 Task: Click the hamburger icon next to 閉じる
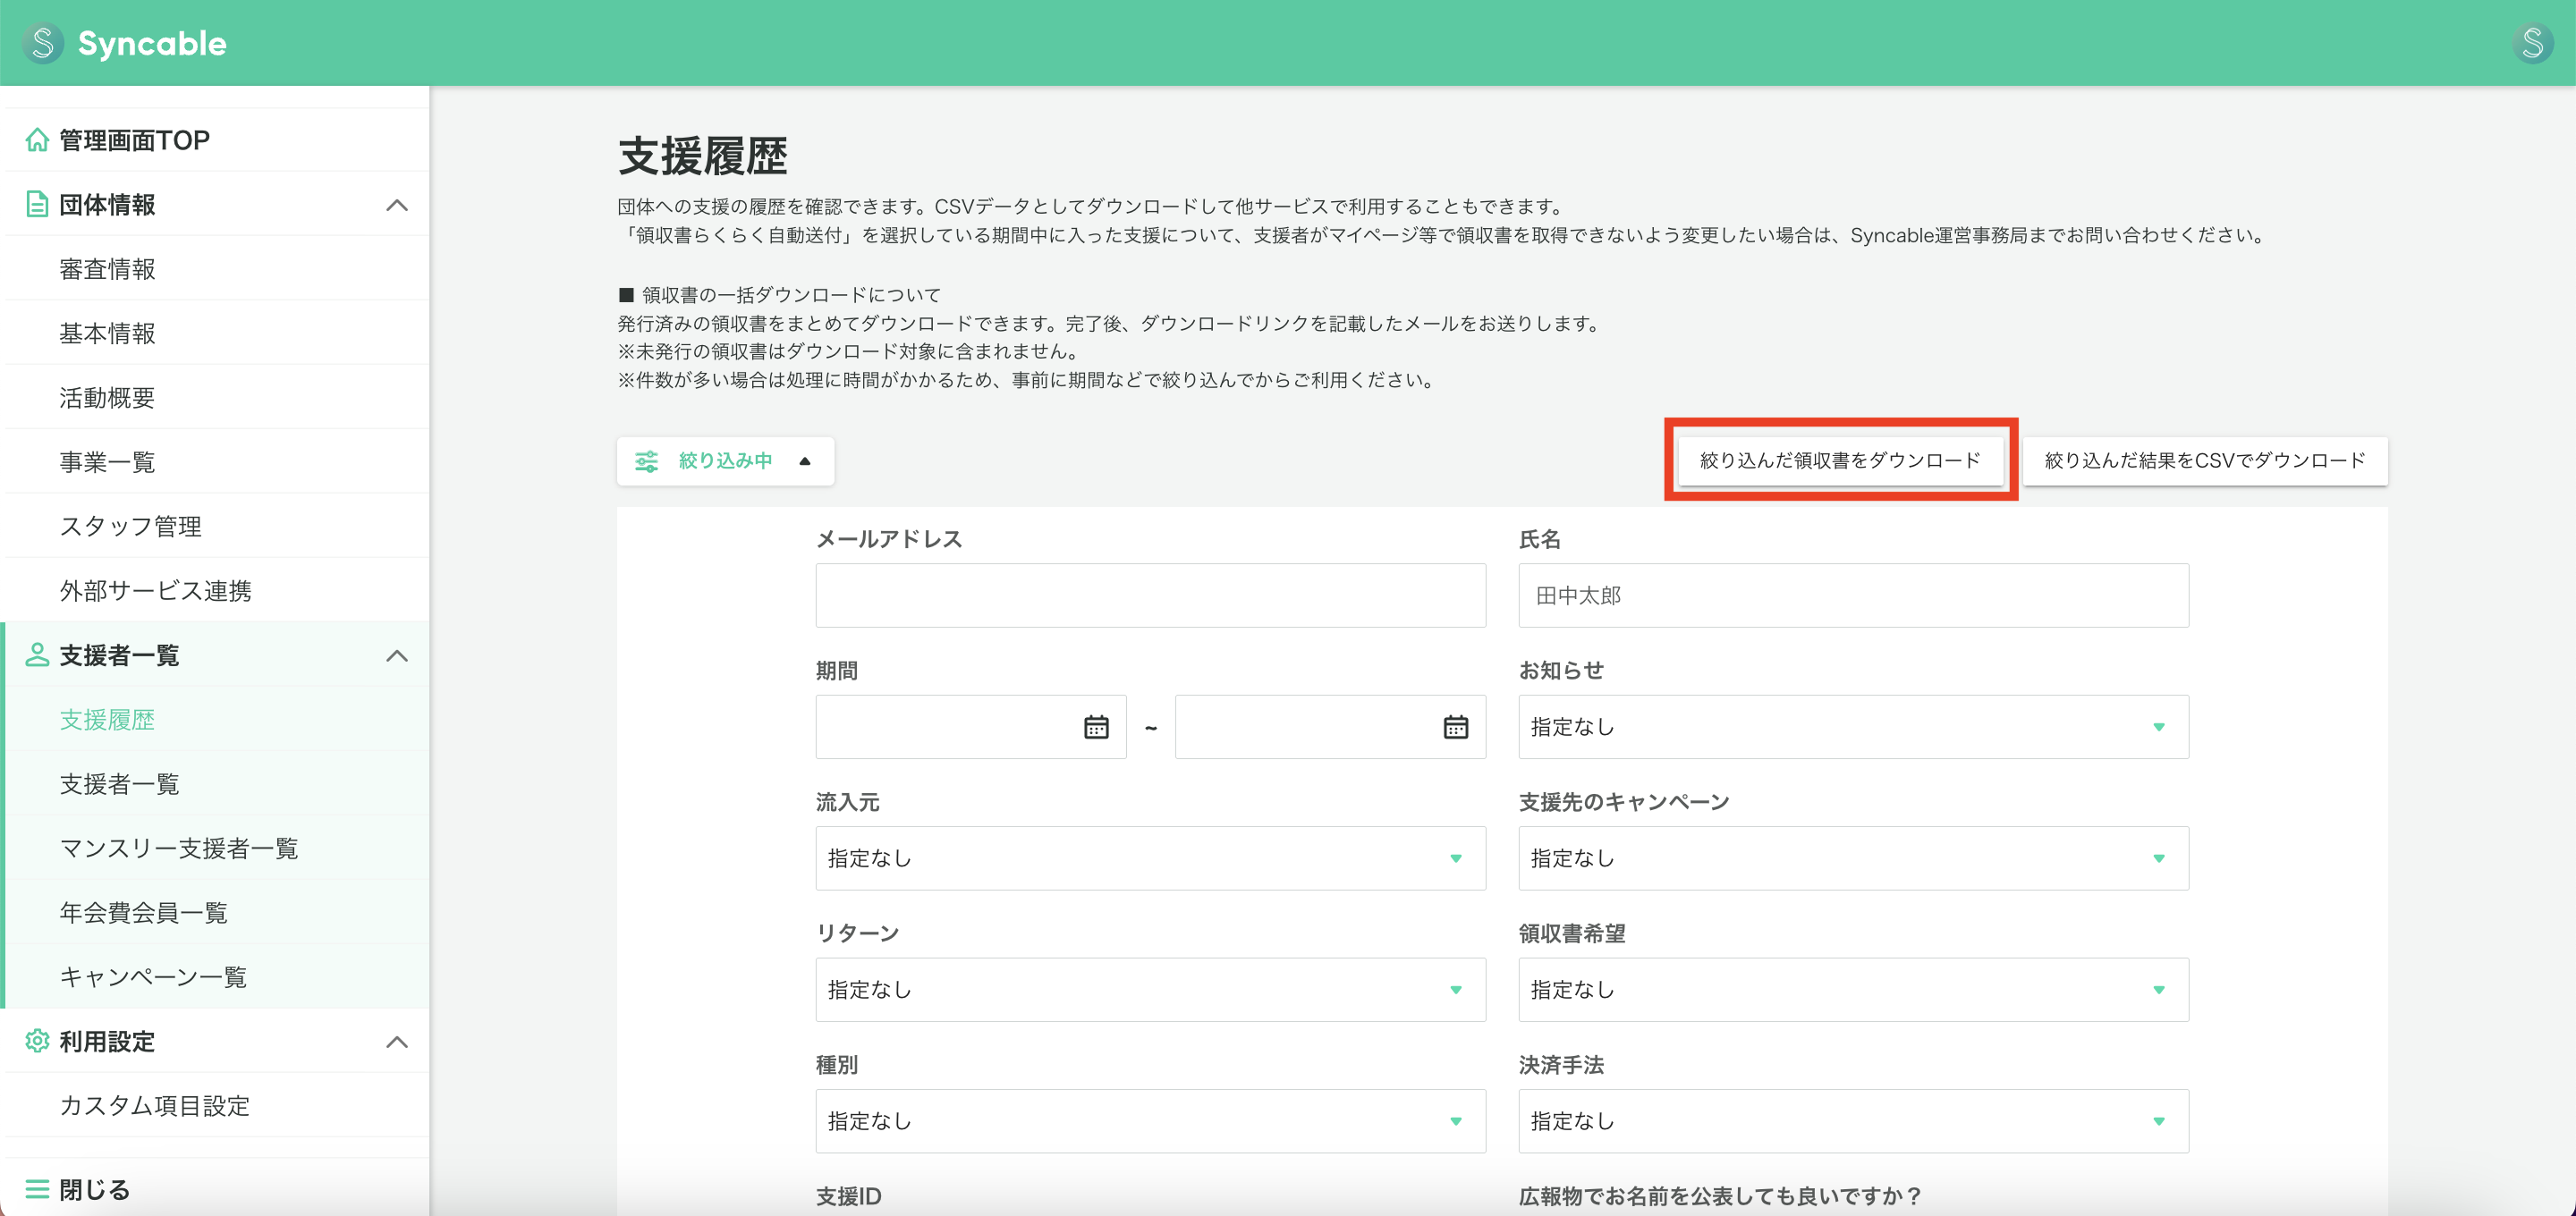click(x=37, y=1188)
